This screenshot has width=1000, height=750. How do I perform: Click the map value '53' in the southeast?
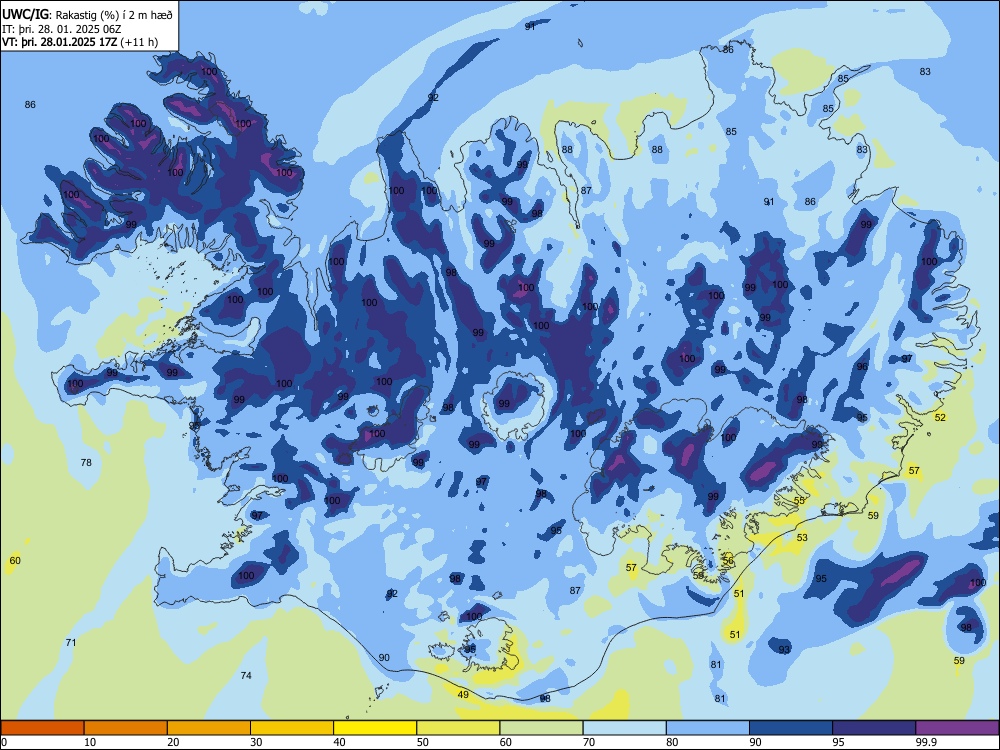coord(802,538)
